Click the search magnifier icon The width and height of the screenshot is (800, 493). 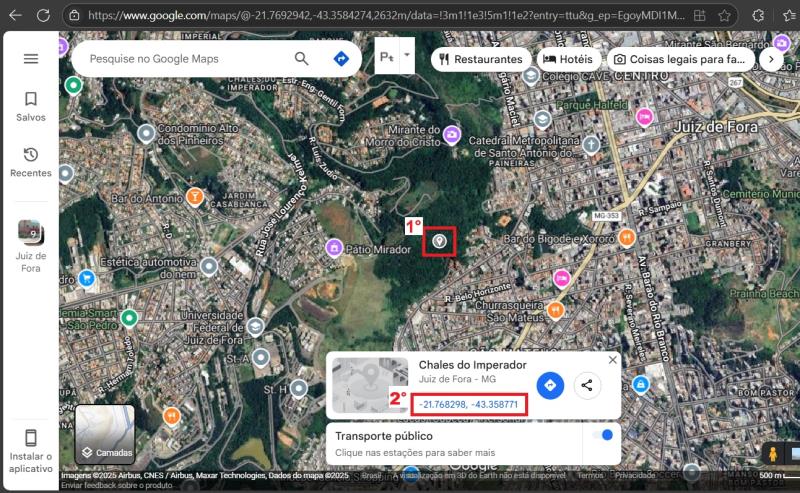(302, 59)
